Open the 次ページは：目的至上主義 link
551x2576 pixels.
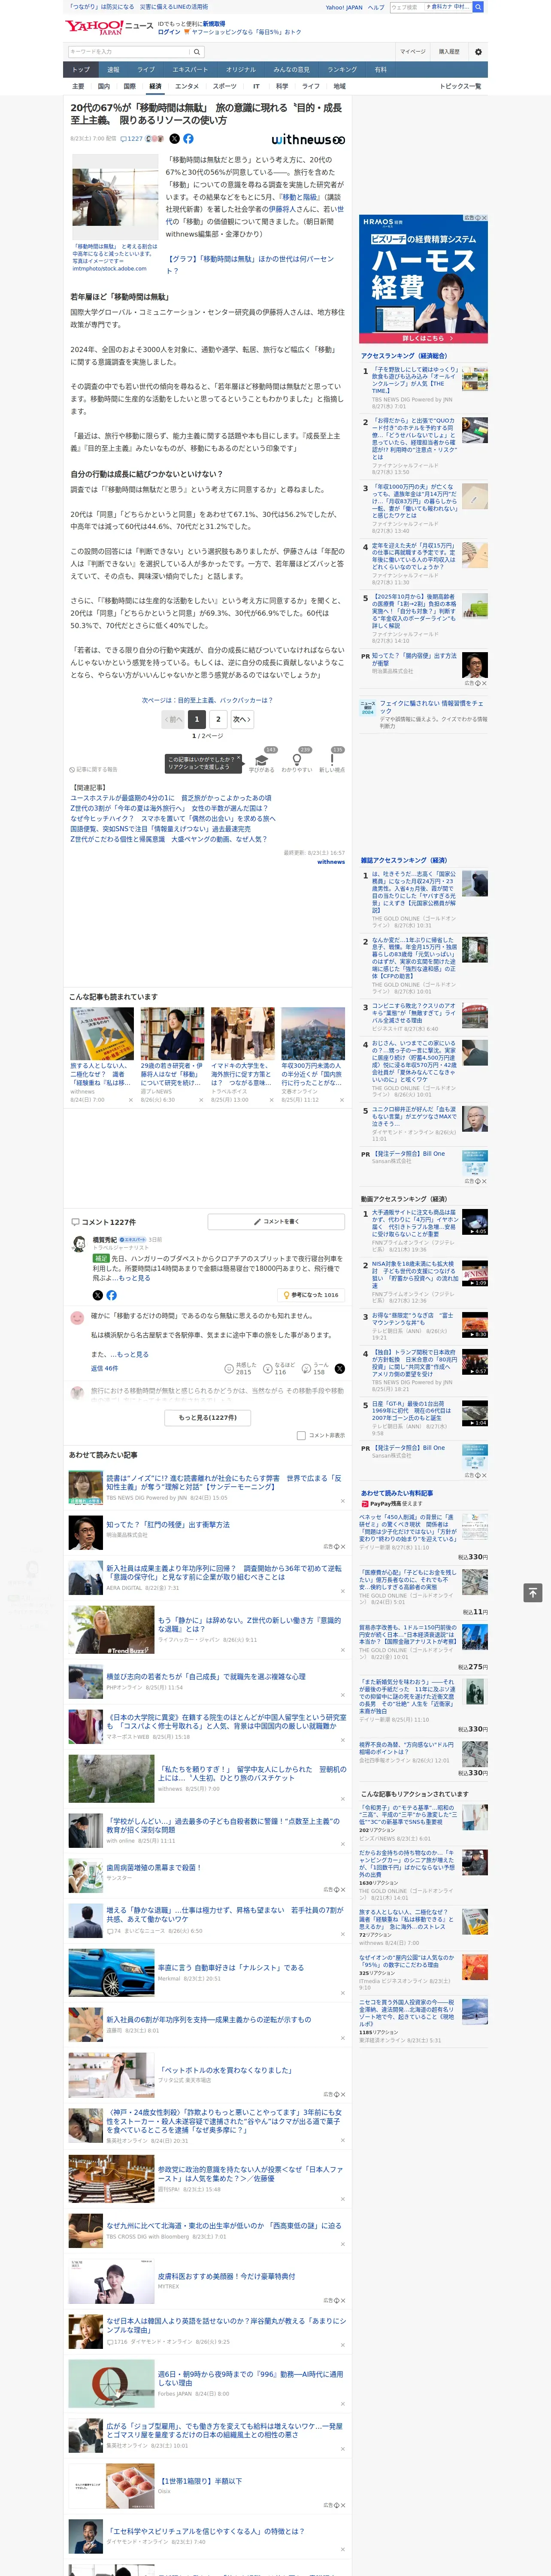(x=207, y=700)
